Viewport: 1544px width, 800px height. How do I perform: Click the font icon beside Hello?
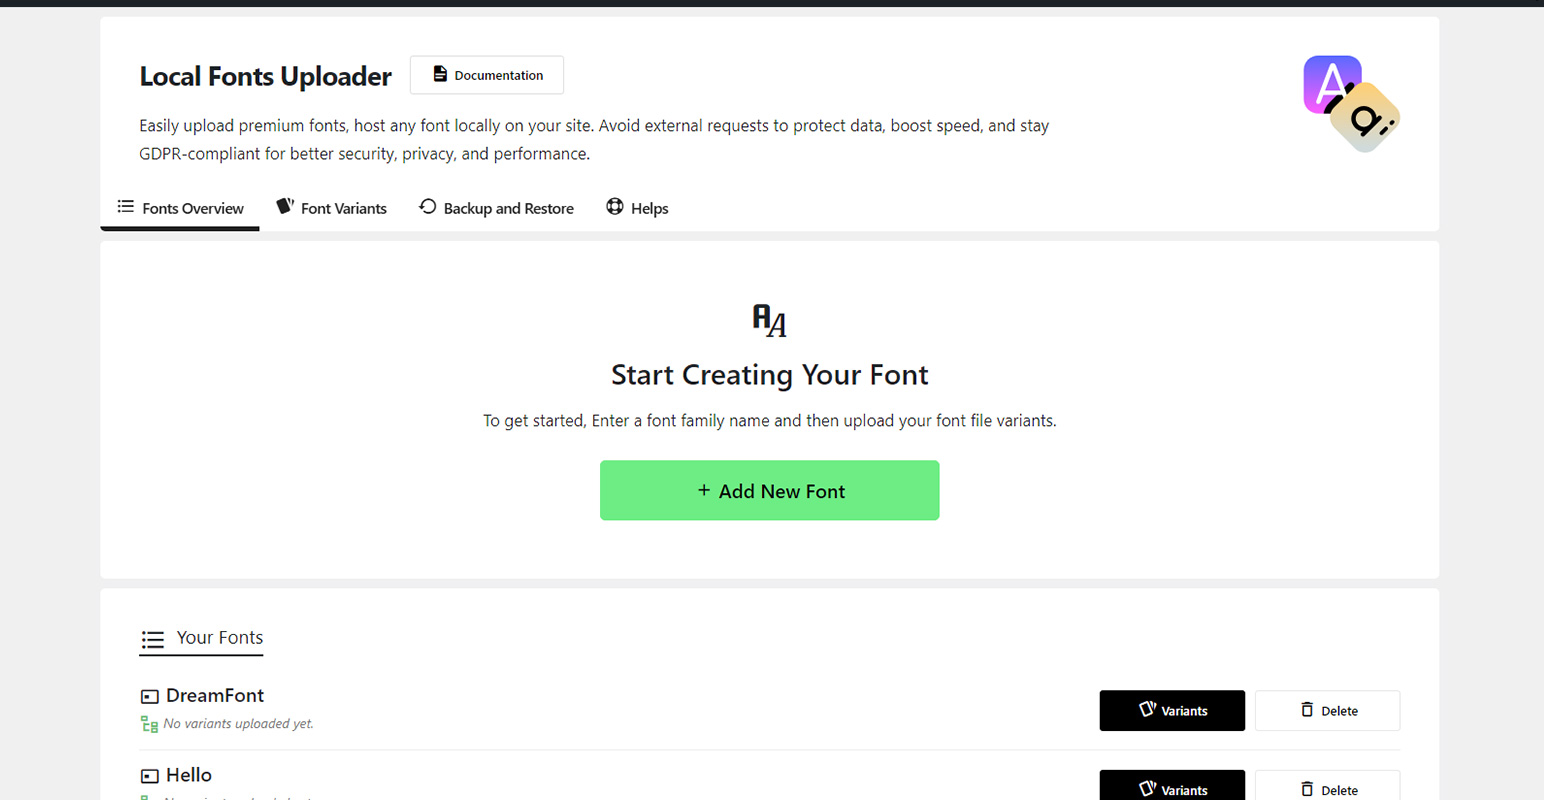150,776
